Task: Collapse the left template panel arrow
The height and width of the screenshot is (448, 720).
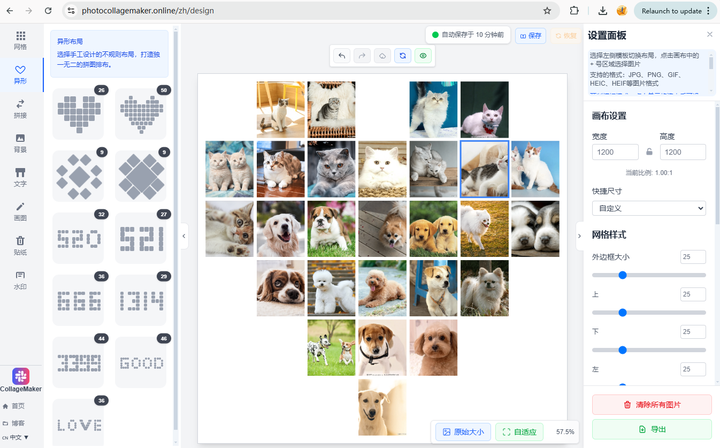Action: (184, 236)
